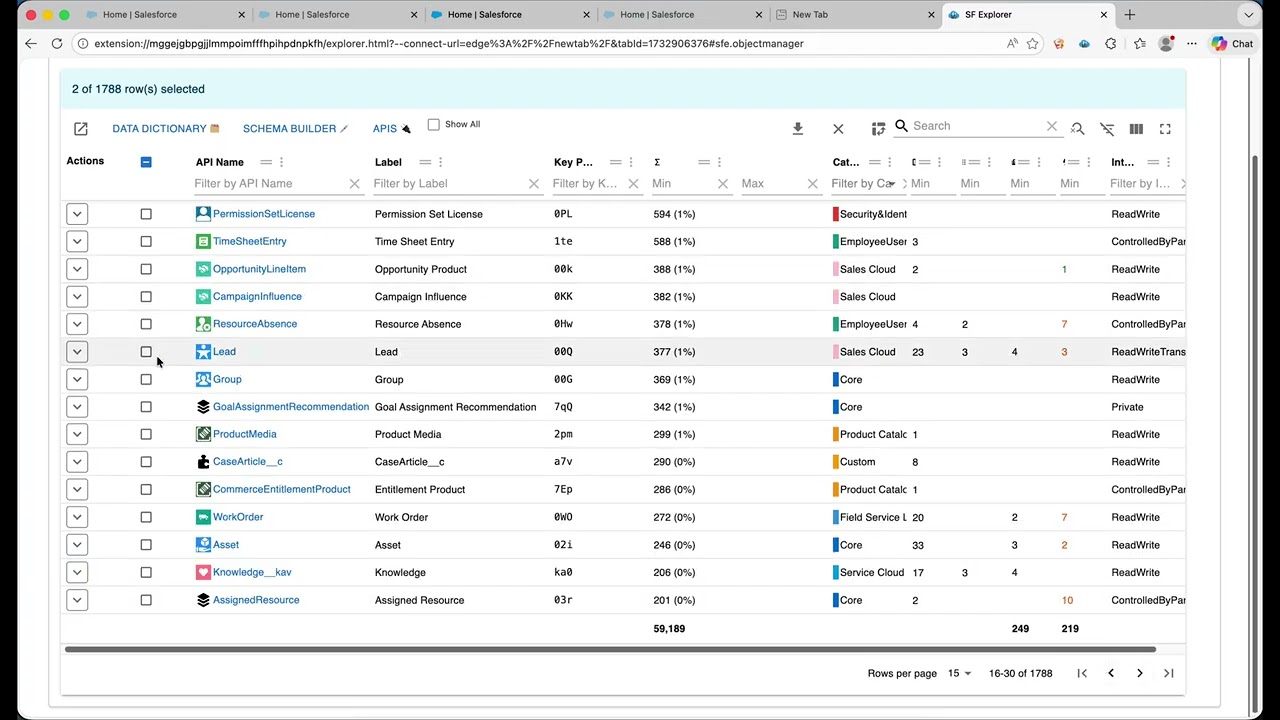Screen dimensions: 1280x720
Task: Open the Lead object link
Action: (x=224, y=352)
